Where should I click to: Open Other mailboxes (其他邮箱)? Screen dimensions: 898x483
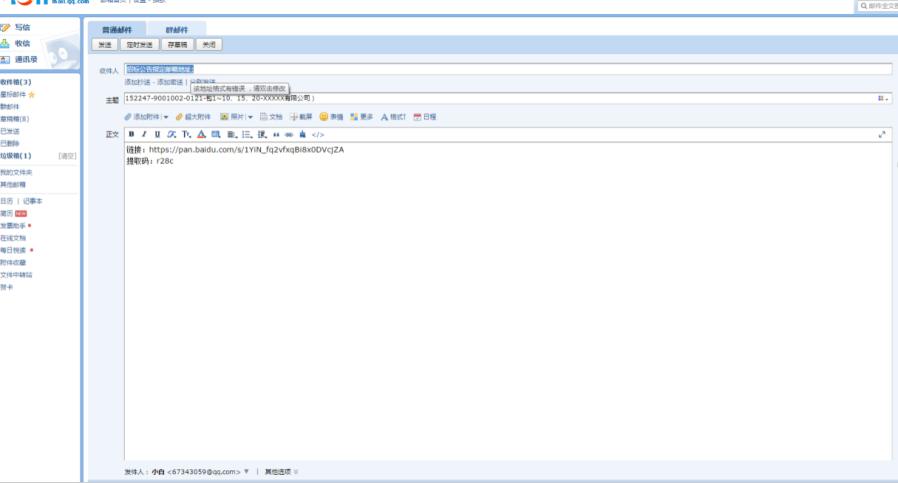click(x=13, y=184)
